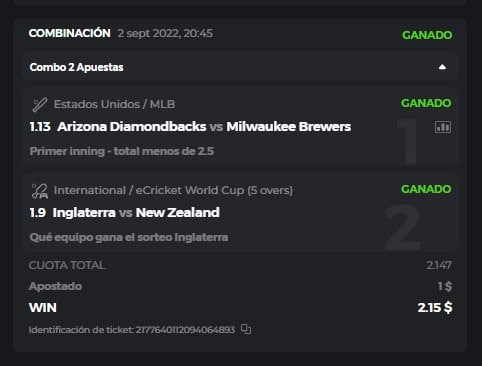Open statistics icon for Diamondbacks match
Image resolution: width=482 pixels, height=366 pixels.
(443, 127)
